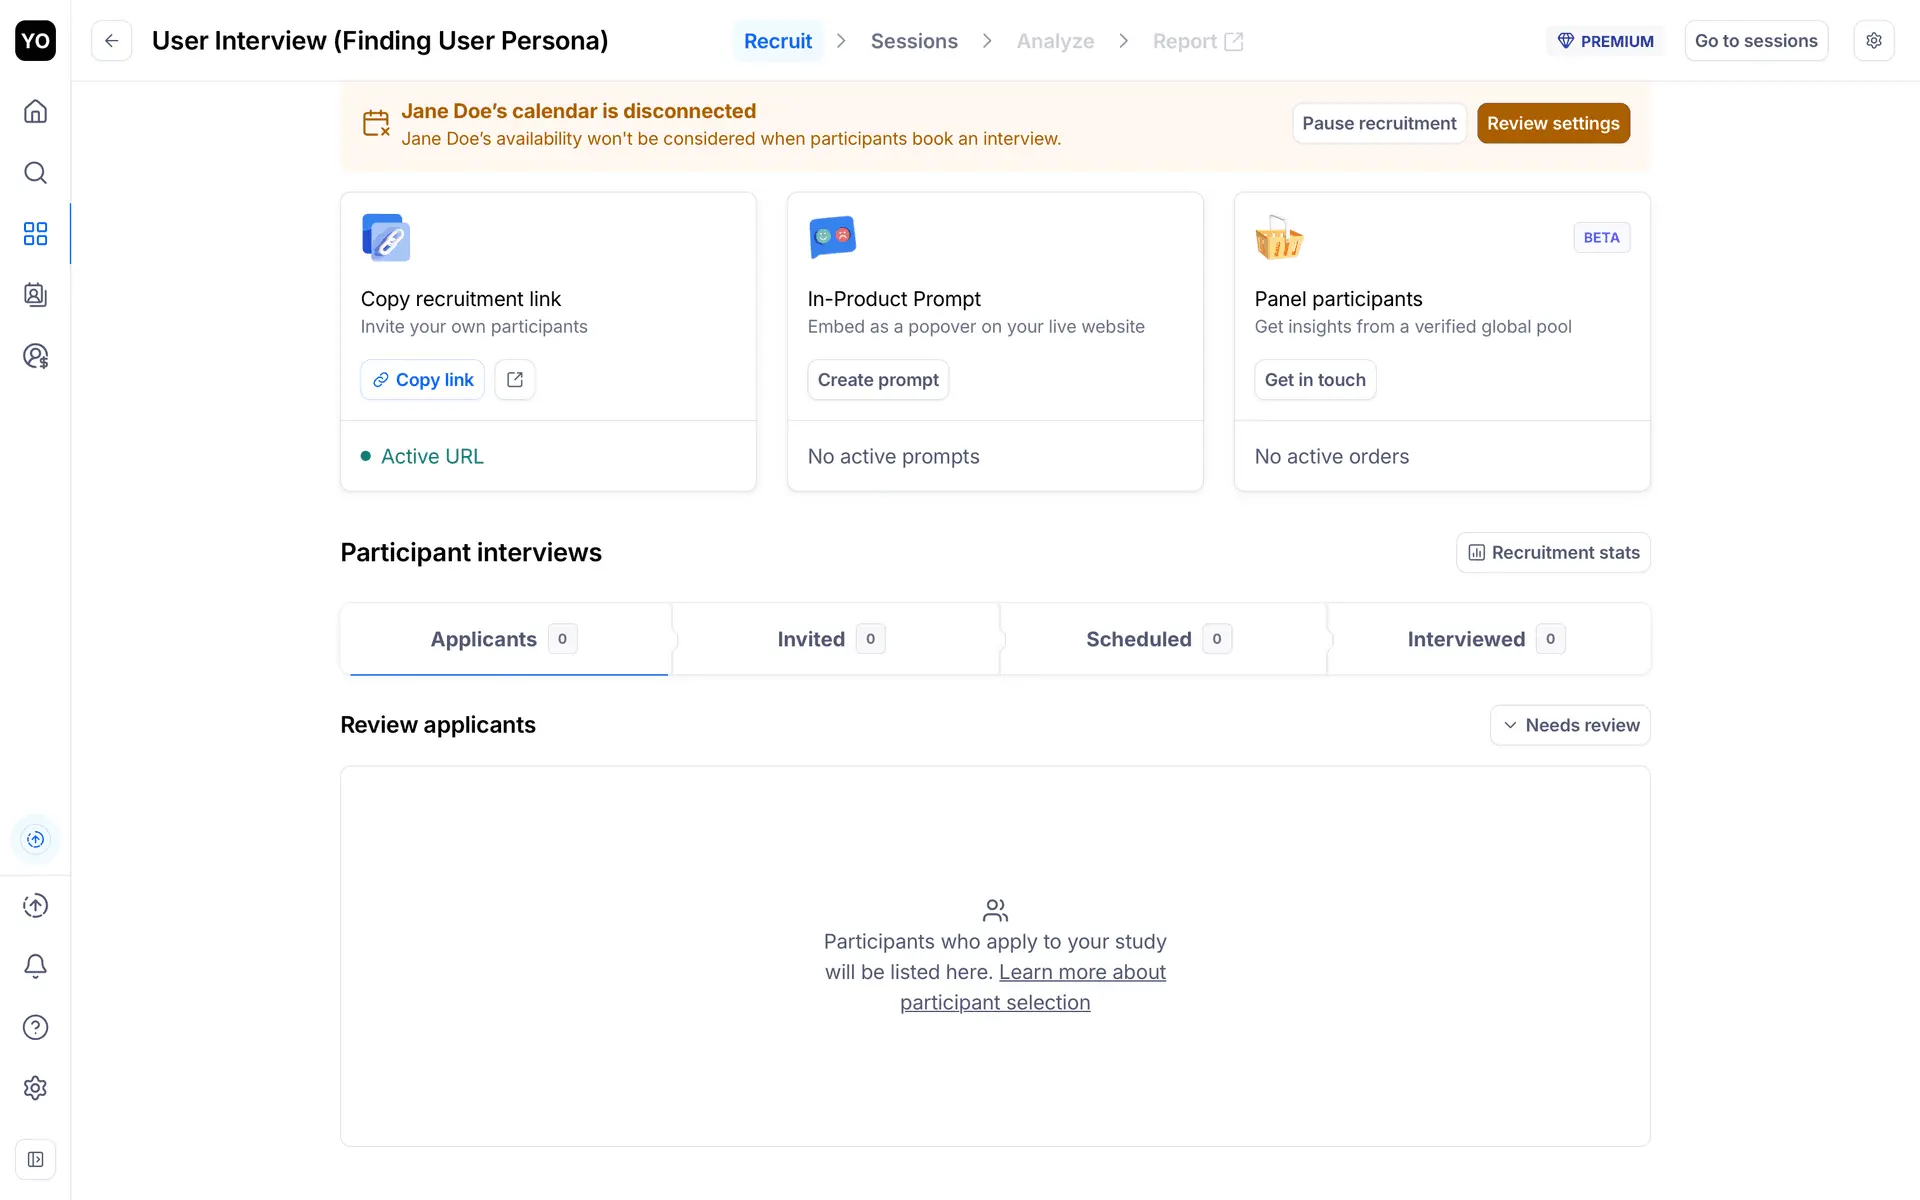This screenshot has width=1920, height=1200.
Task: Expand the Needs review filter dropdown
Action: pyautogui.click(x=1570, y=725)
